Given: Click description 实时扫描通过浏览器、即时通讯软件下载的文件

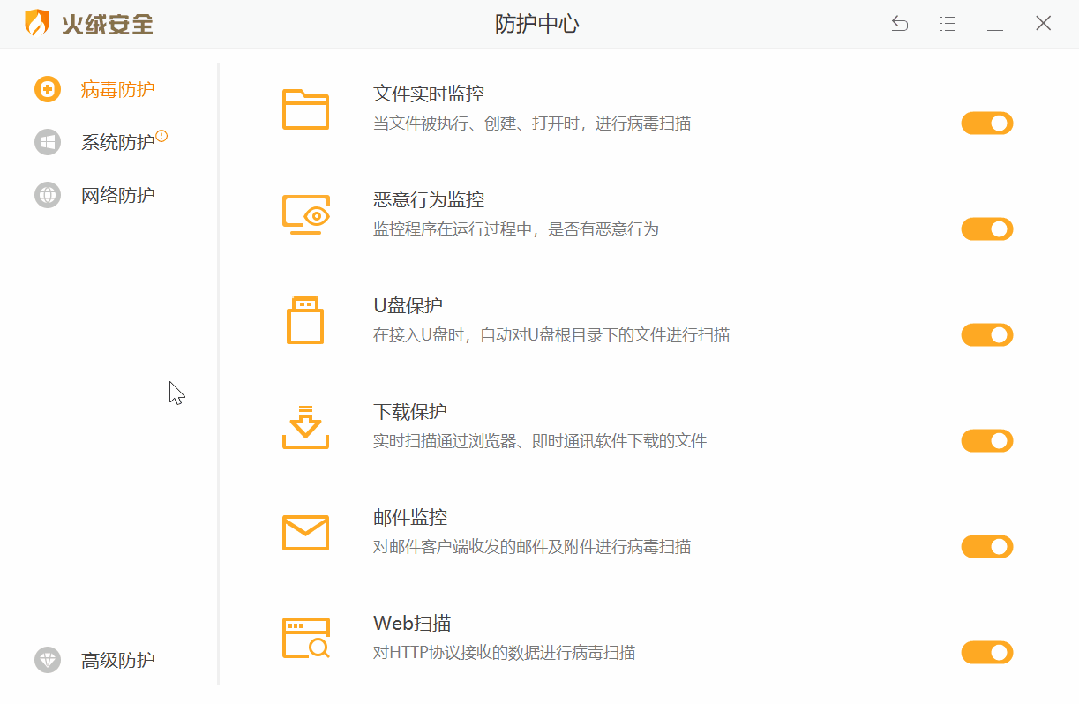Looking at the screenshot, I should (x=540, y=441).
